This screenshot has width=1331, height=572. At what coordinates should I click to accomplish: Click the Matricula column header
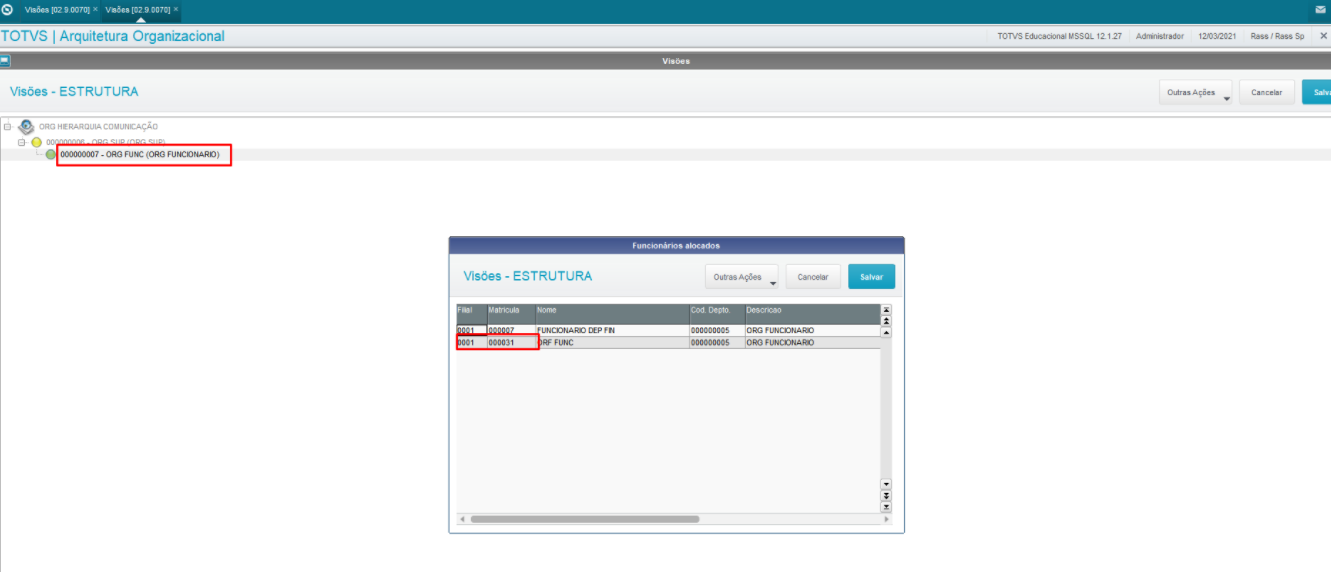(x=511, y=314)
